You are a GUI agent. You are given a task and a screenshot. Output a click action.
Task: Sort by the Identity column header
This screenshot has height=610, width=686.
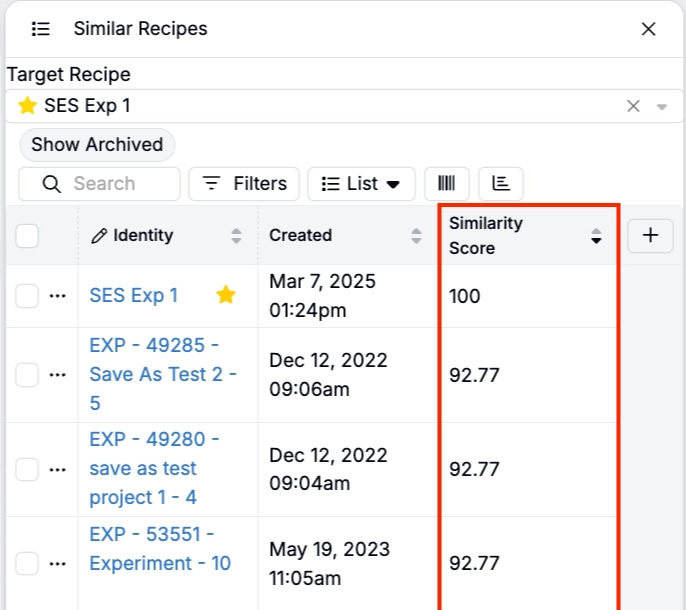tap(236, 236)
